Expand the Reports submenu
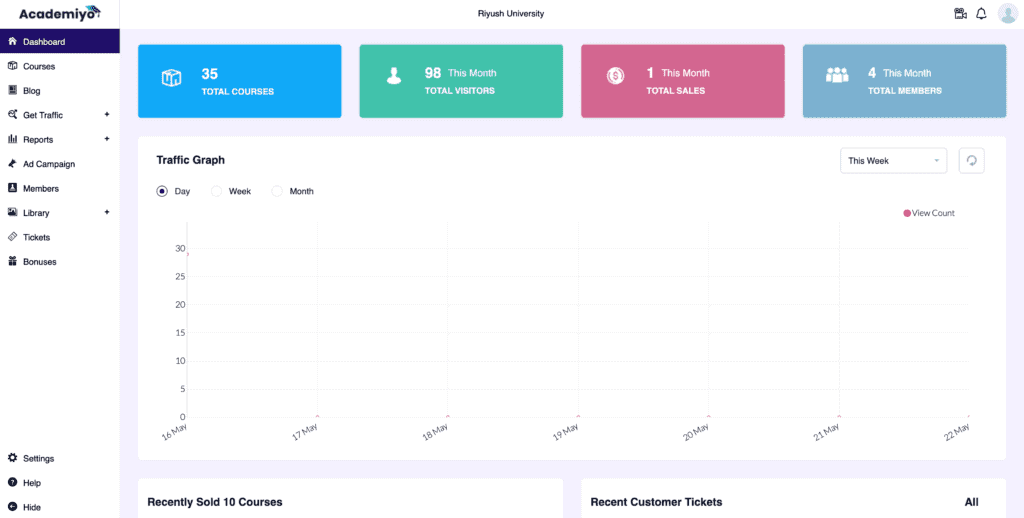 (x=106, y=139)
